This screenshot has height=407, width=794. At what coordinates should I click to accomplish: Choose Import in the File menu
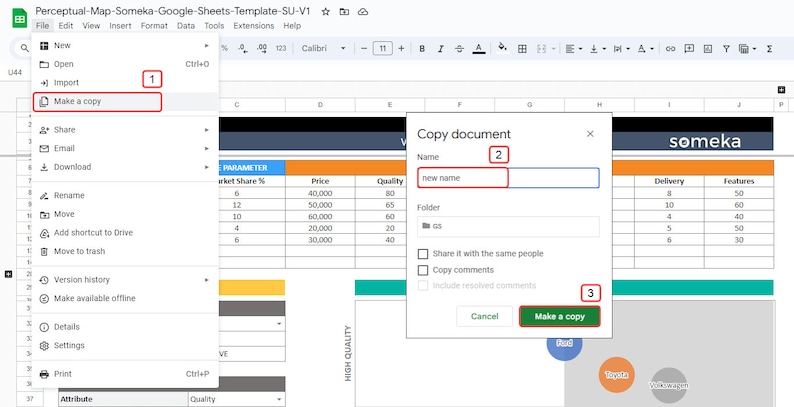[x=125, y=83]
